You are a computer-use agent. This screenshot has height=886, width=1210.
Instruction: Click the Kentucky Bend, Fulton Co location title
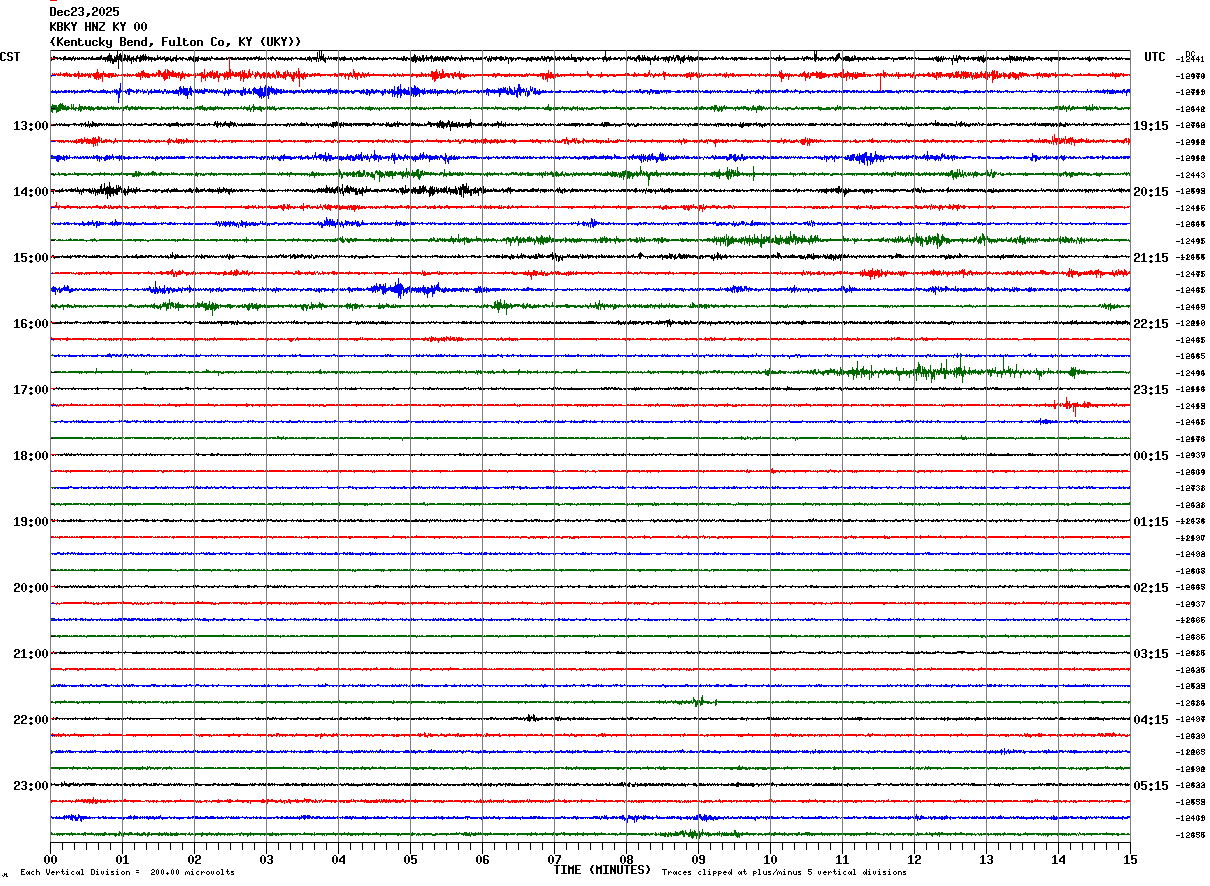(175, 42)
